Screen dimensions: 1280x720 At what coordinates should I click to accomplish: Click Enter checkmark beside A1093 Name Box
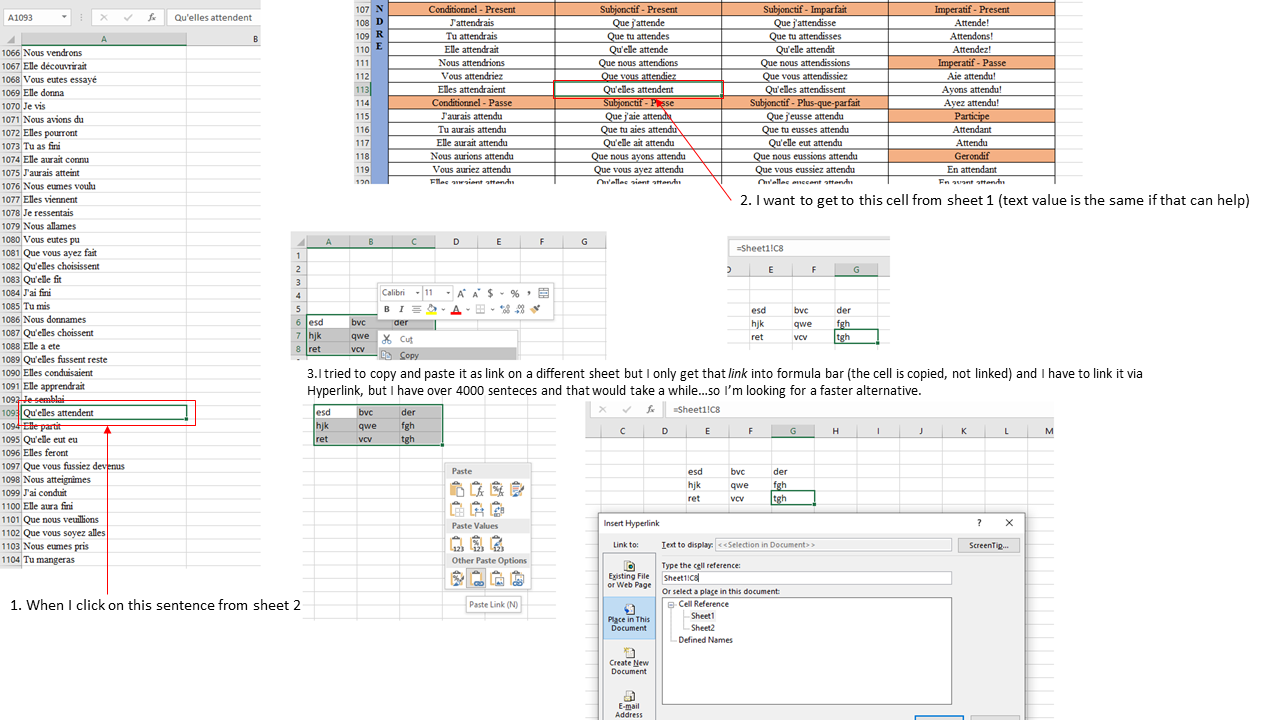[128, 17]
